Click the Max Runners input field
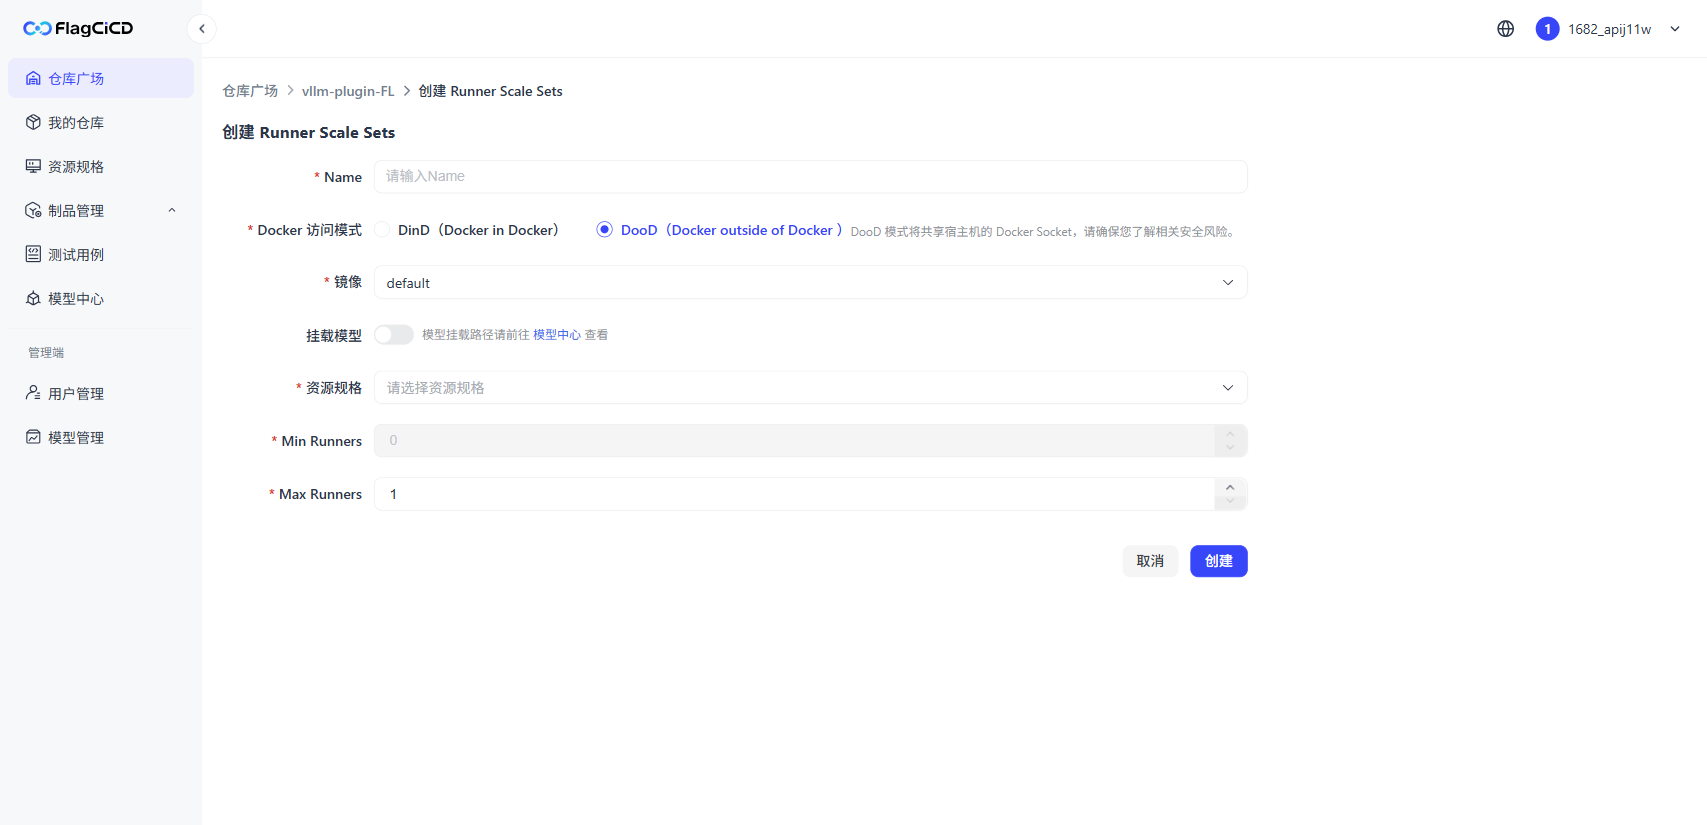 [795, 494]
